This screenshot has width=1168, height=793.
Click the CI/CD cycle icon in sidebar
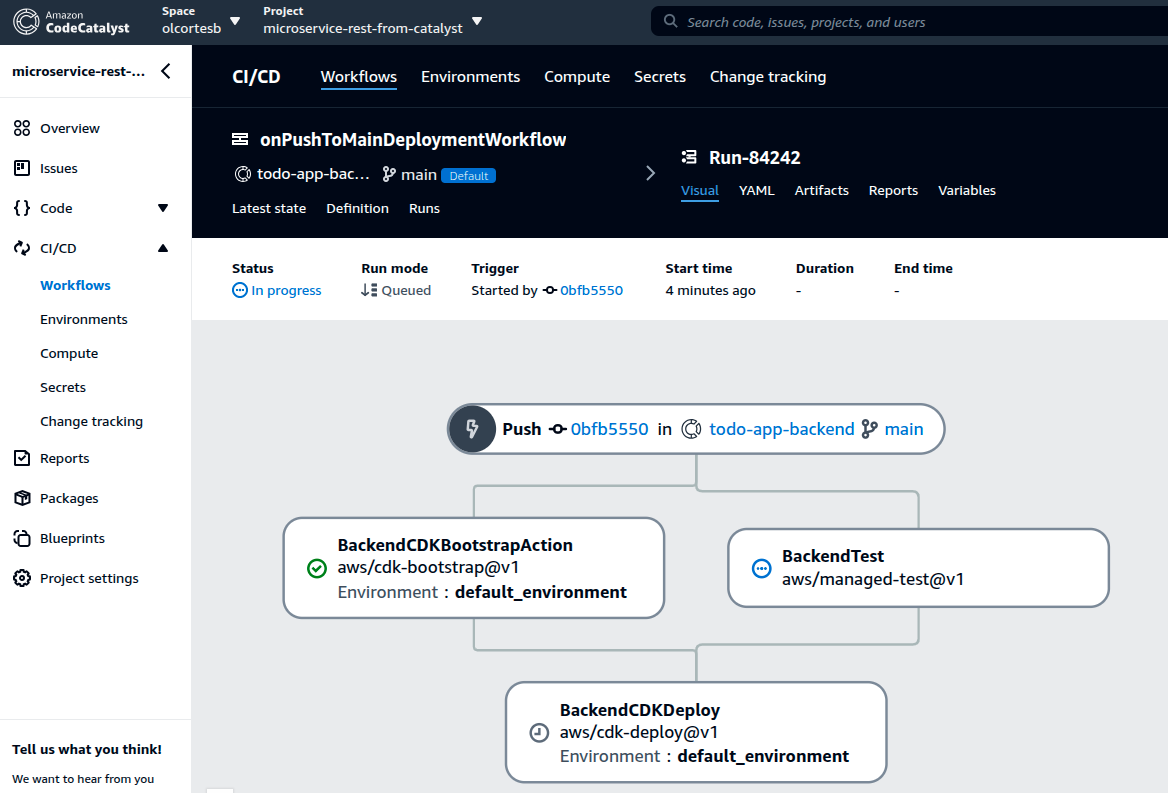(22, 248)
